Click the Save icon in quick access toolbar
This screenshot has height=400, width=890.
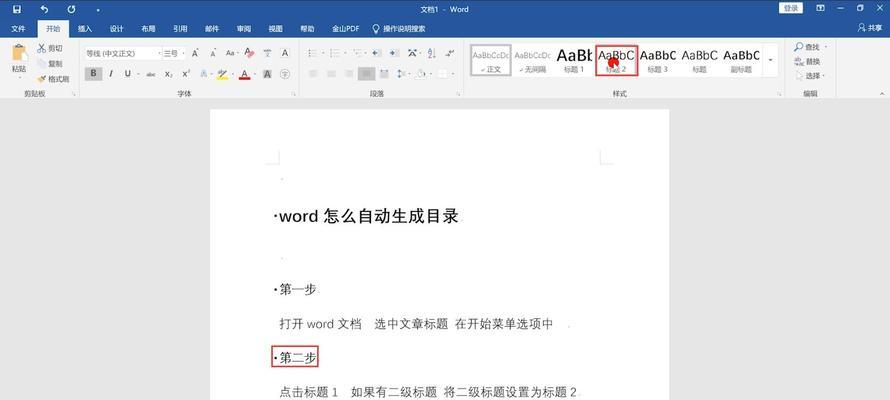16,9
